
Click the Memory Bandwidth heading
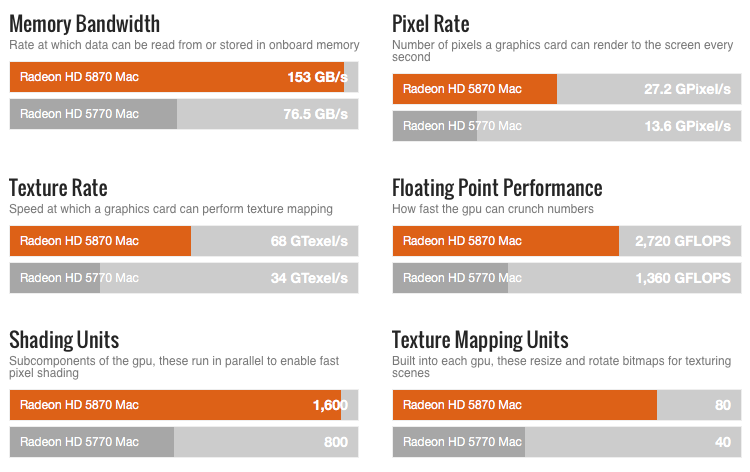pyautogui.click(x=84, y=24)
